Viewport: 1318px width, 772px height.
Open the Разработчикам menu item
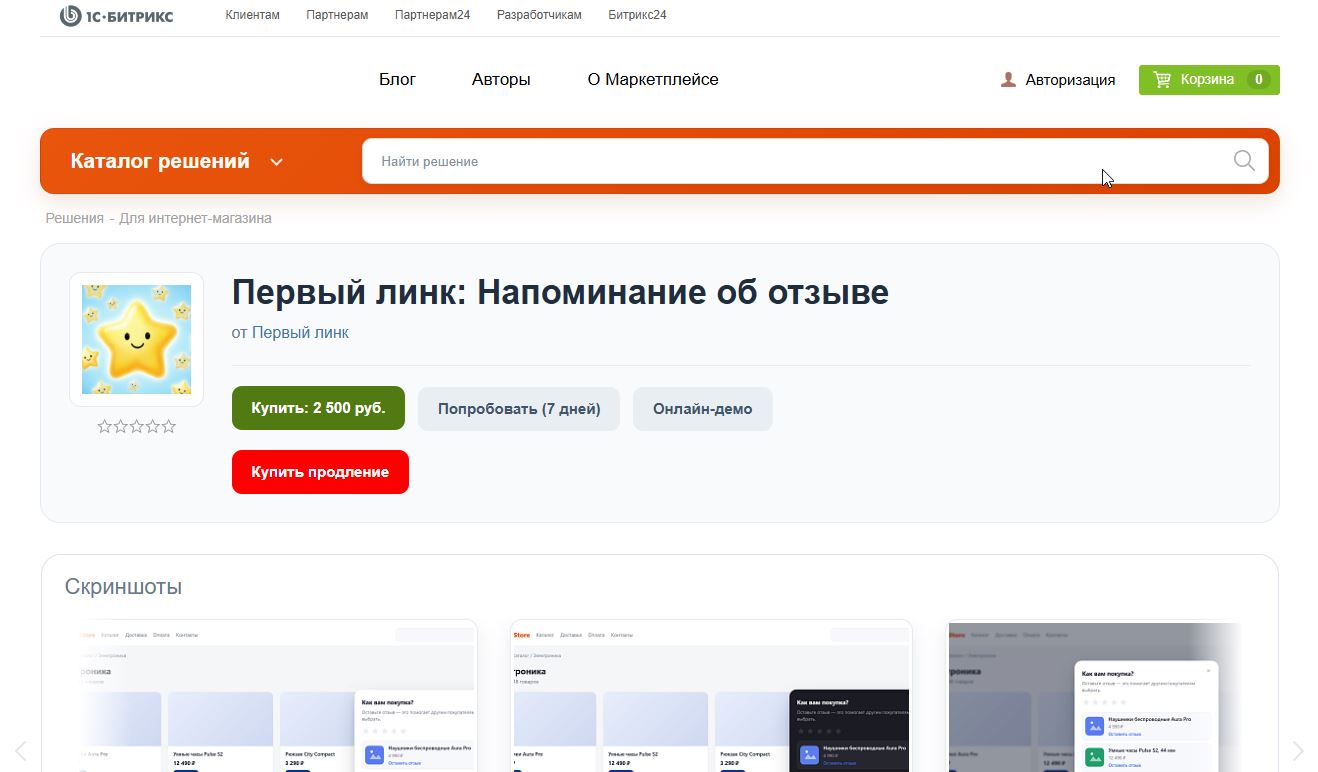click(x=539, y=15)
